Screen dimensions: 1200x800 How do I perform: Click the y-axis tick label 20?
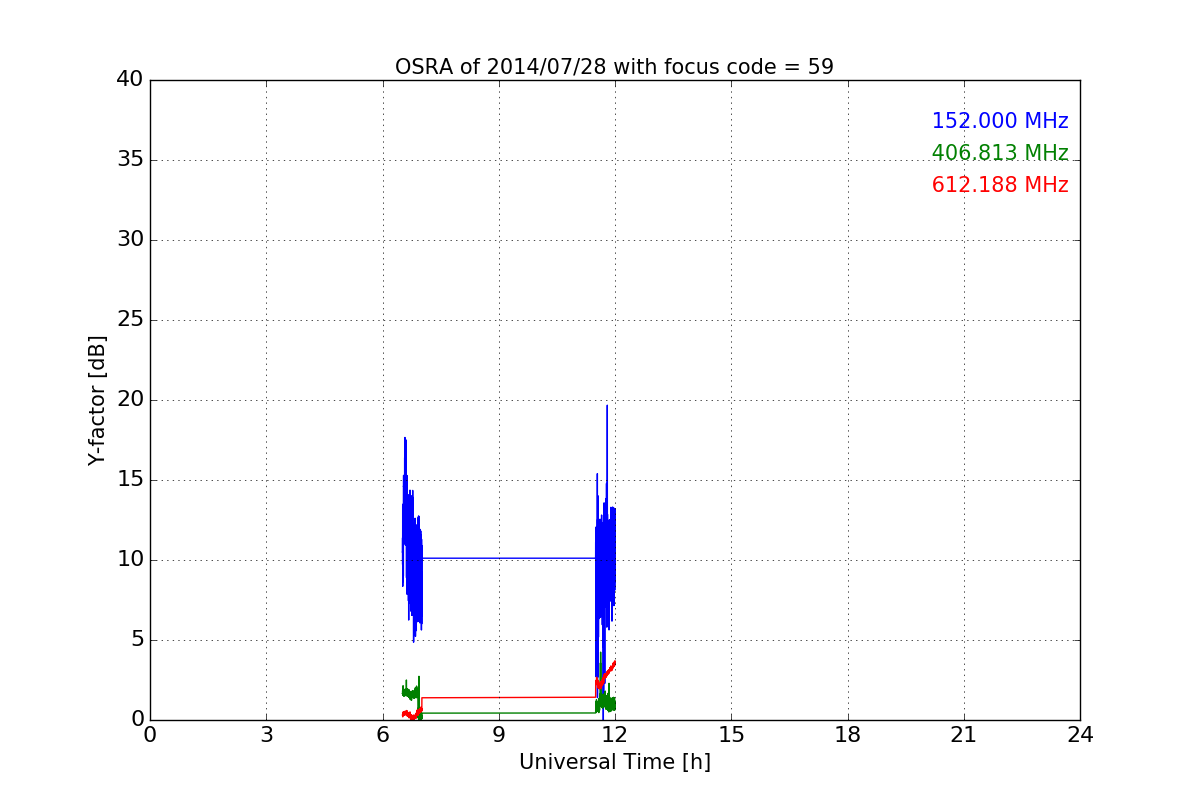(130, 400)
